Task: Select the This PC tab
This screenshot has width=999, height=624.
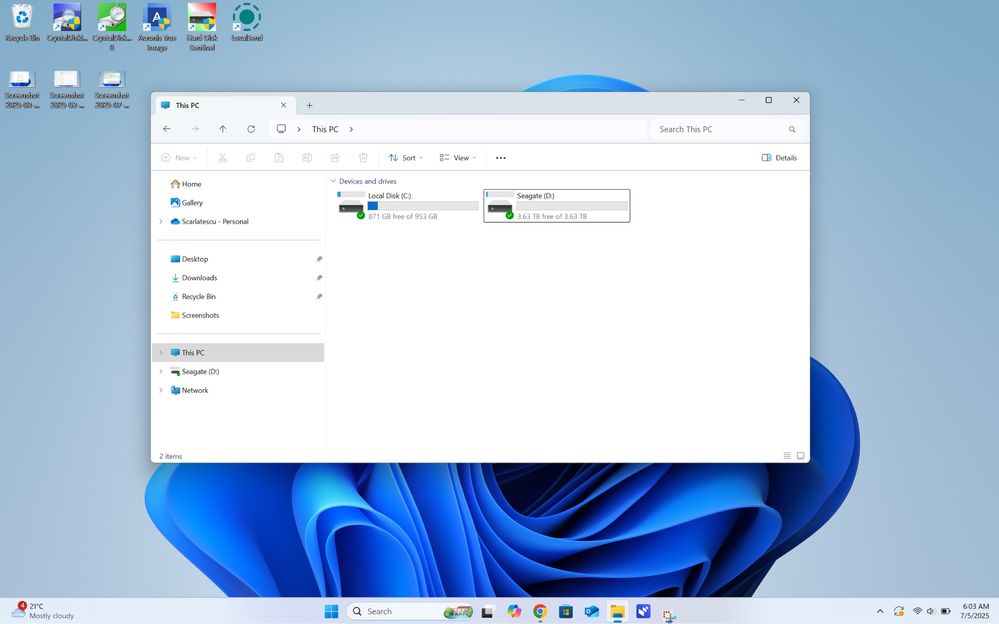Action: click(x=223, y=105)
